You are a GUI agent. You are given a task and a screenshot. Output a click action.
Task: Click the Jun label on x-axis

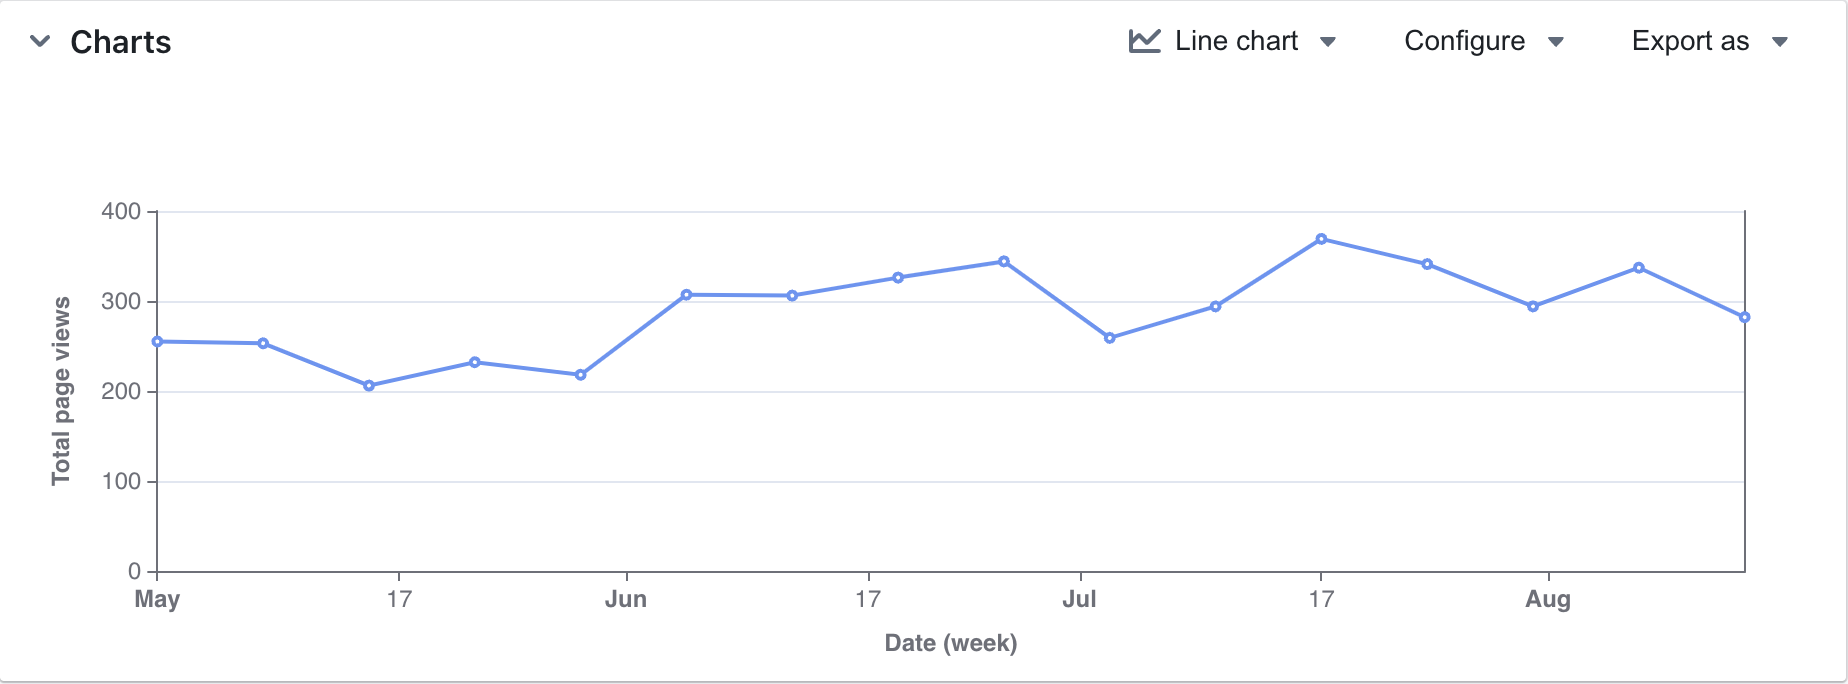tap(626, 599)
